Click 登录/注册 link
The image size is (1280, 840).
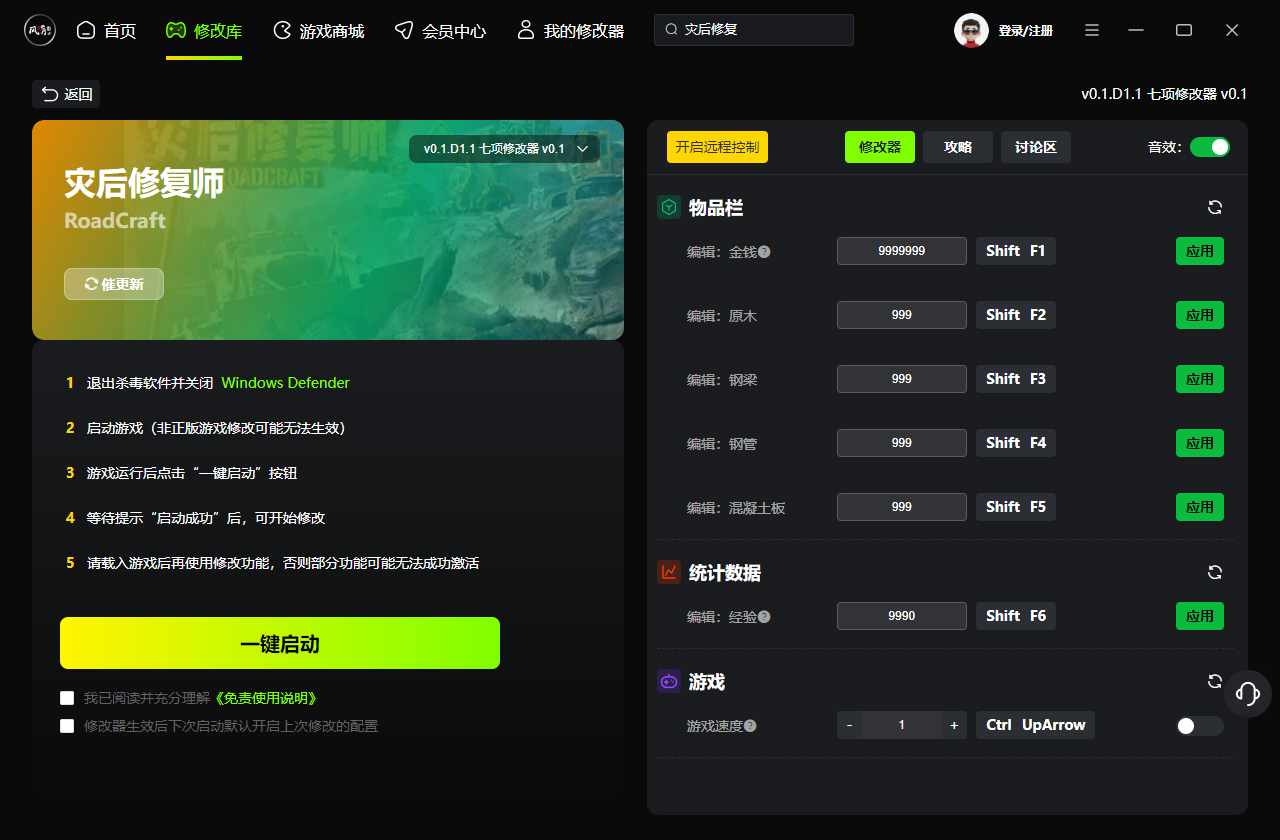(1025, 31)
